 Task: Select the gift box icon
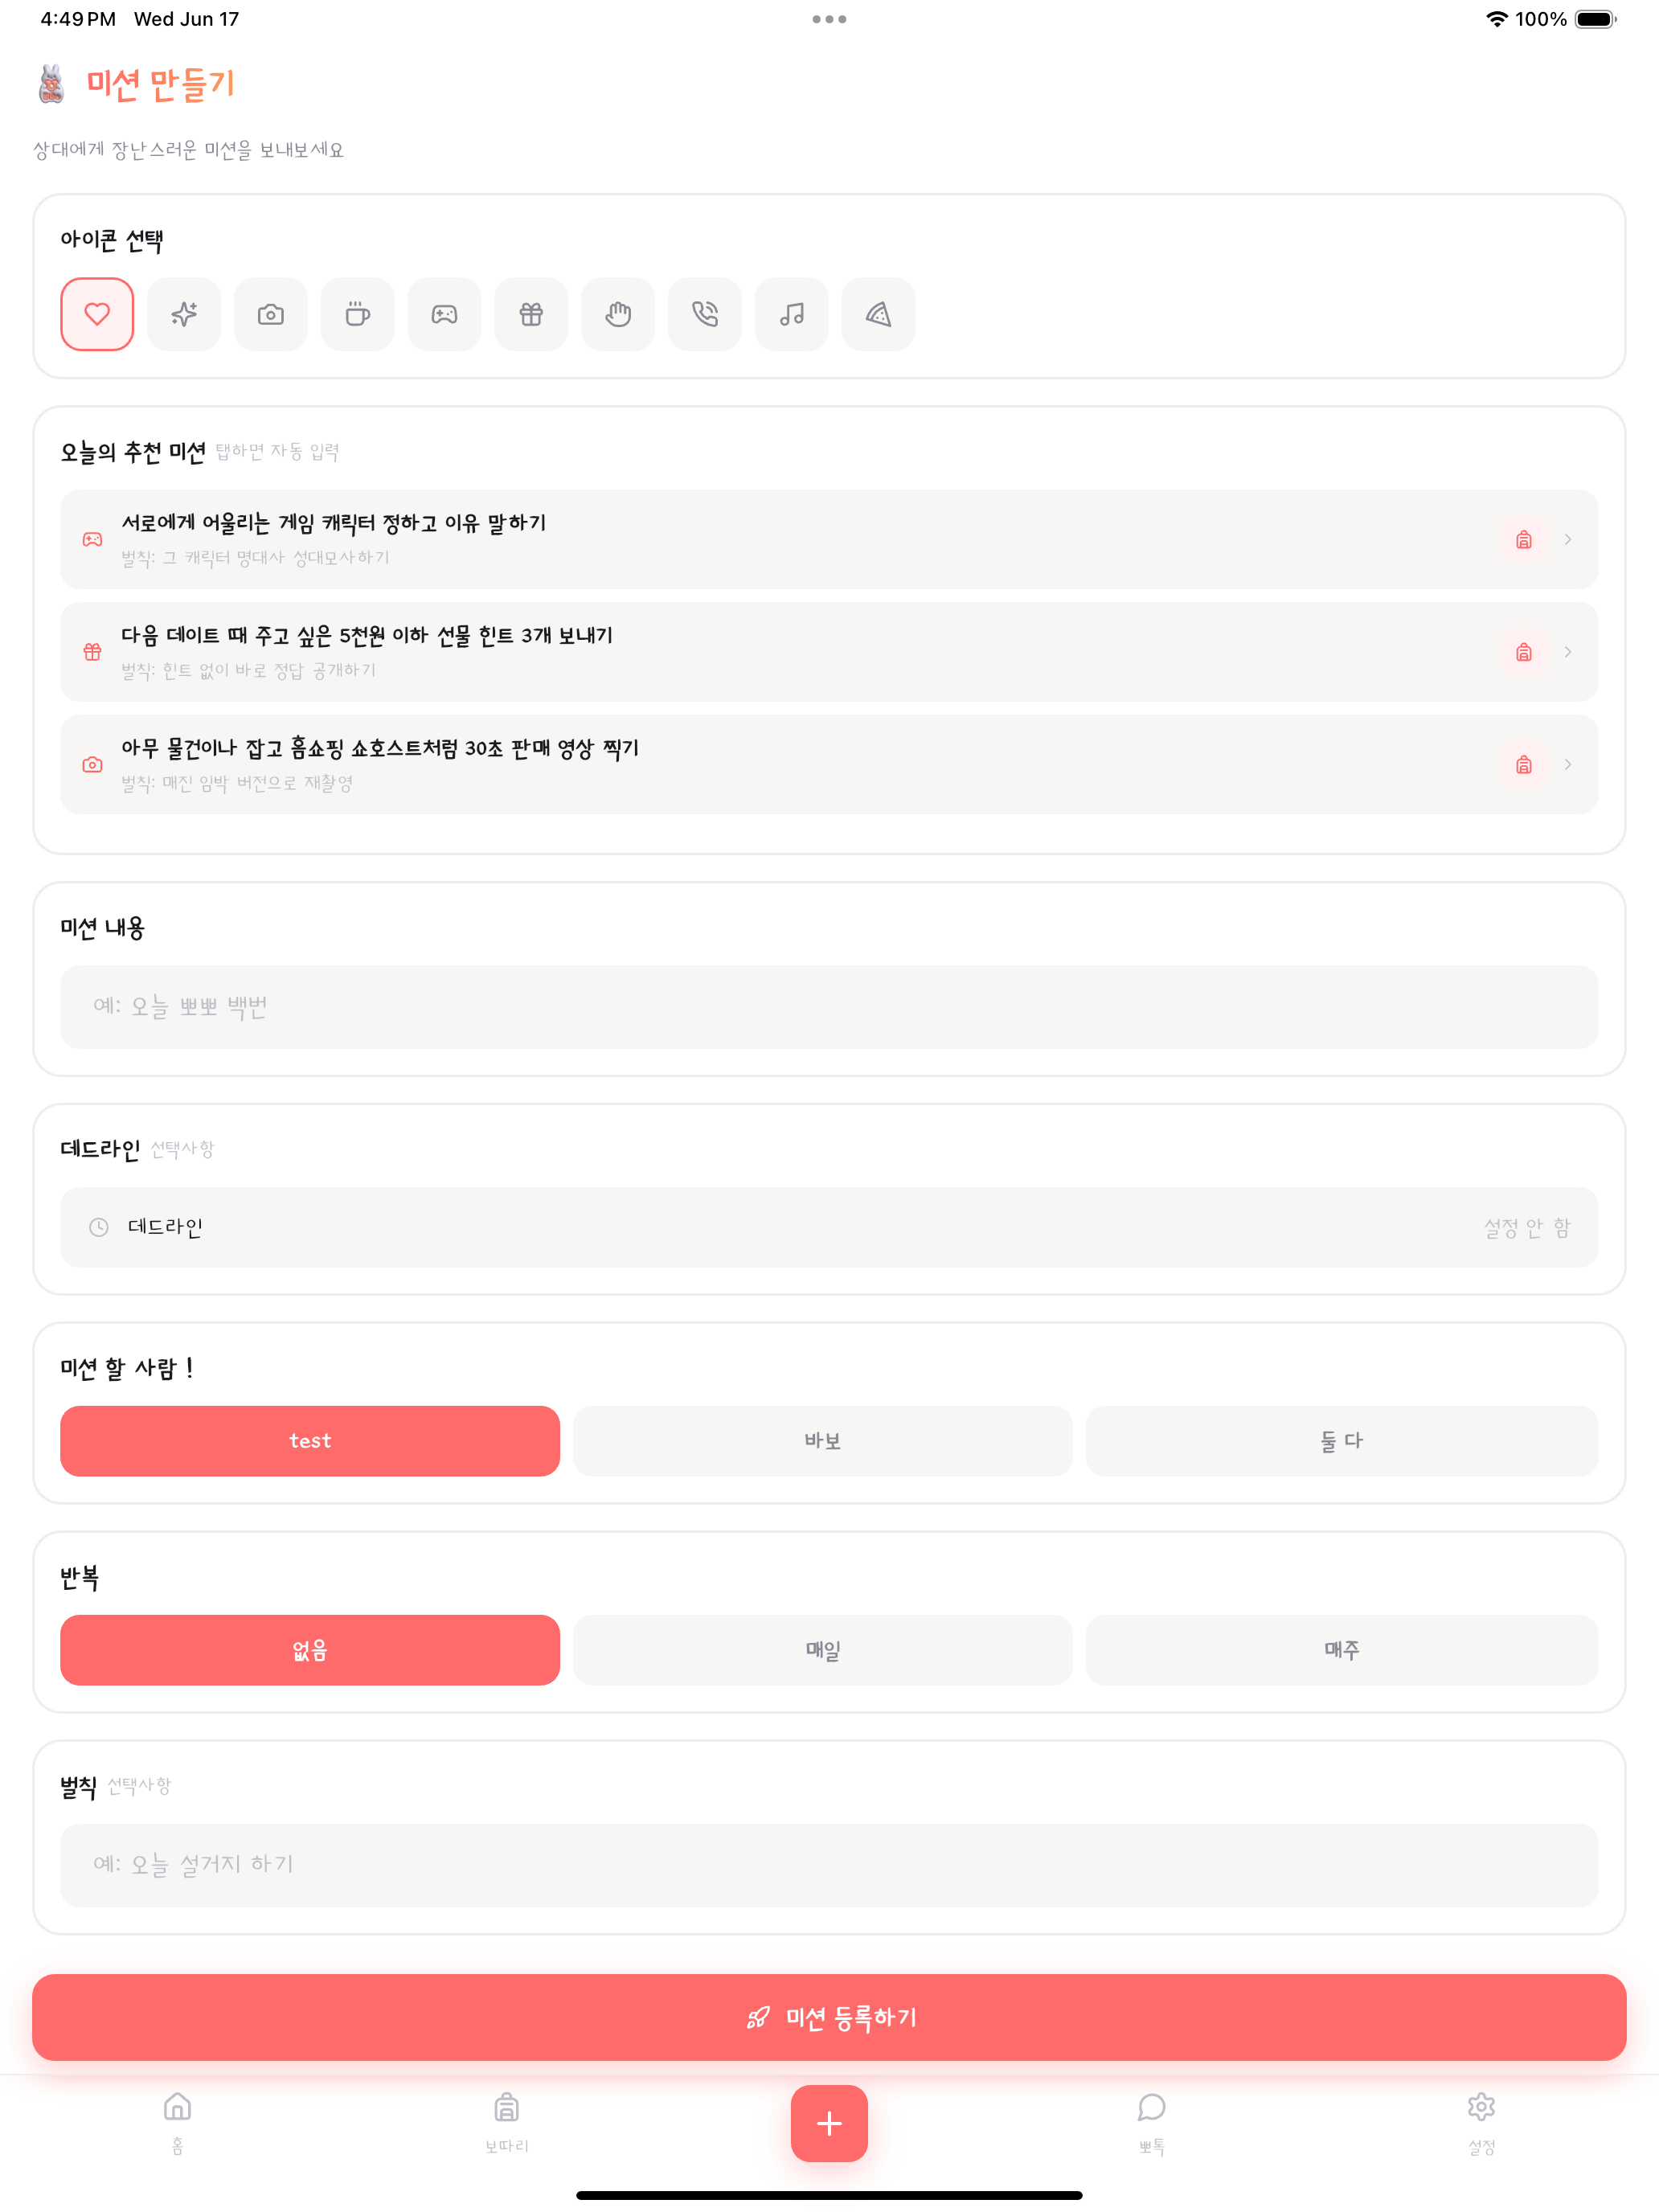point(531,314)
